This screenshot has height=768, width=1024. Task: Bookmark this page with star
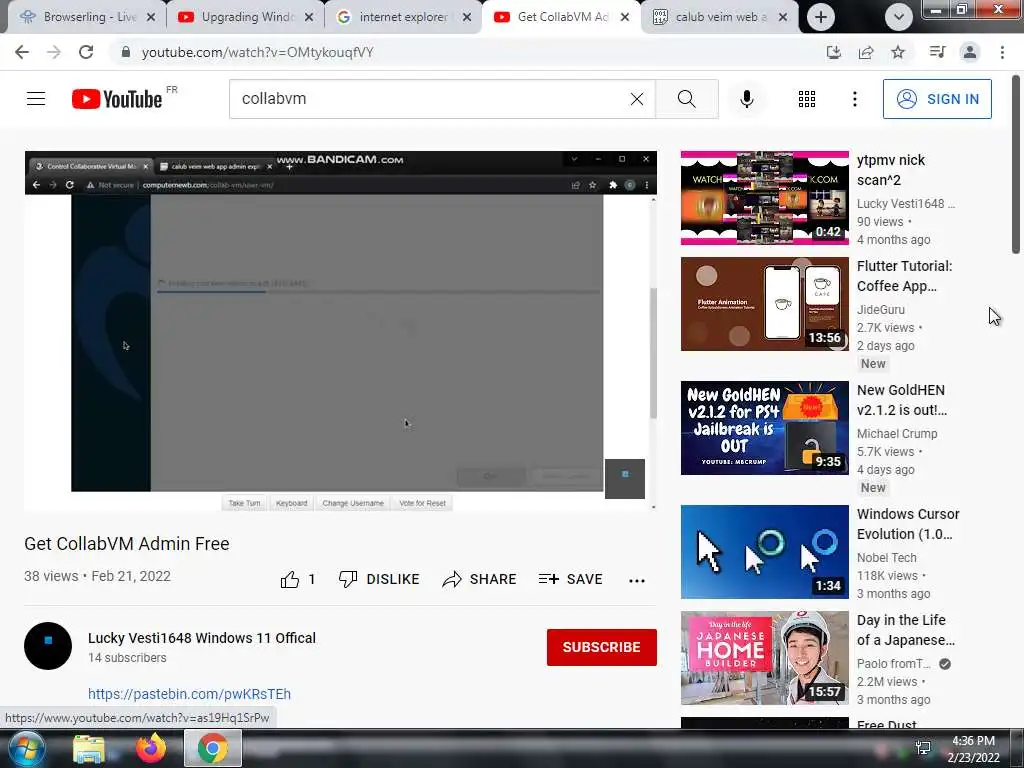click(898, 52)
